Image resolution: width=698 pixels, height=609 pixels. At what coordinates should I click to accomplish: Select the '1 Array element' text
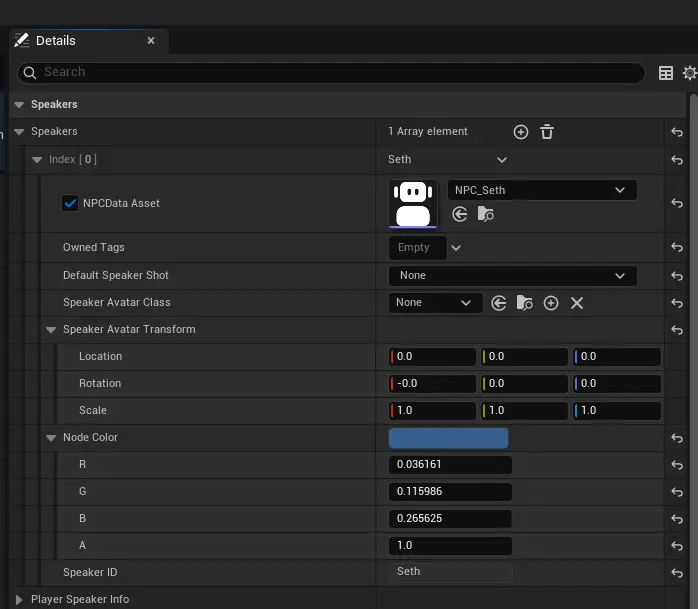[x=428, y=132]
